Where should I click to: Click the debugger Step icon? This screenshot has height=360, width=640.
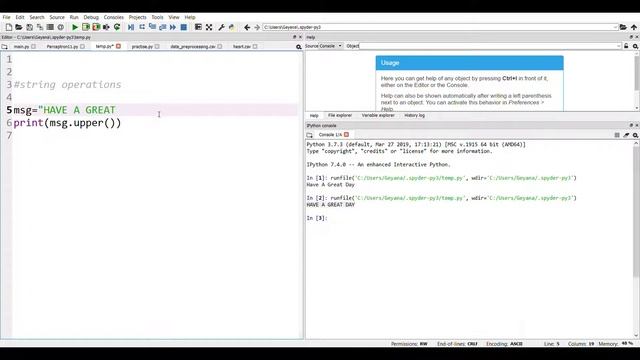pos(142,27)
